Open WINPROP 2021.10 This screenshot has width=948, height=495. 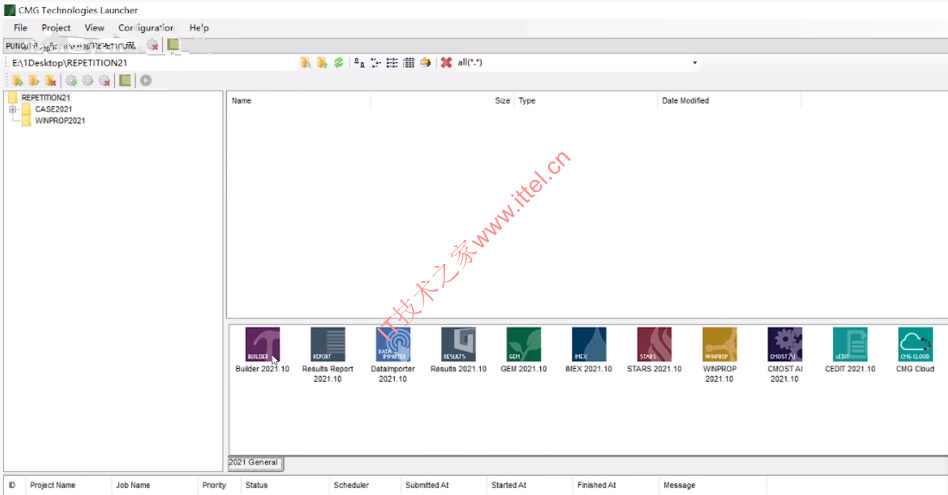pos(719,355)
